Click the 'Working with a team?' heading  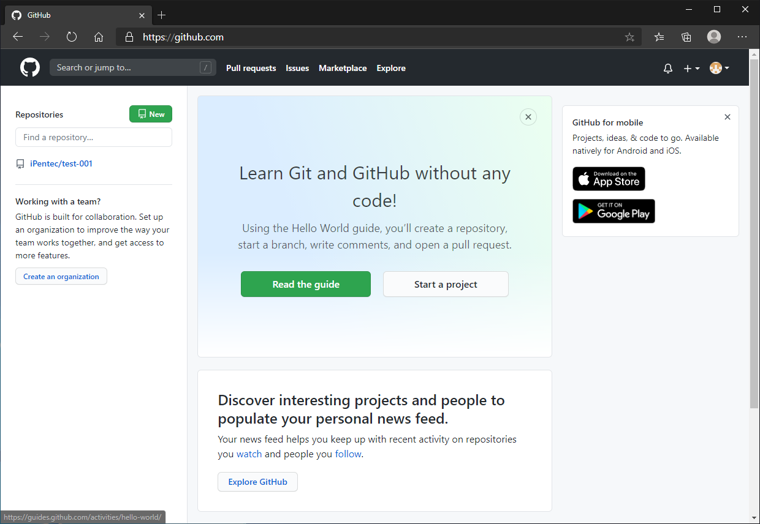click(58, 201)
